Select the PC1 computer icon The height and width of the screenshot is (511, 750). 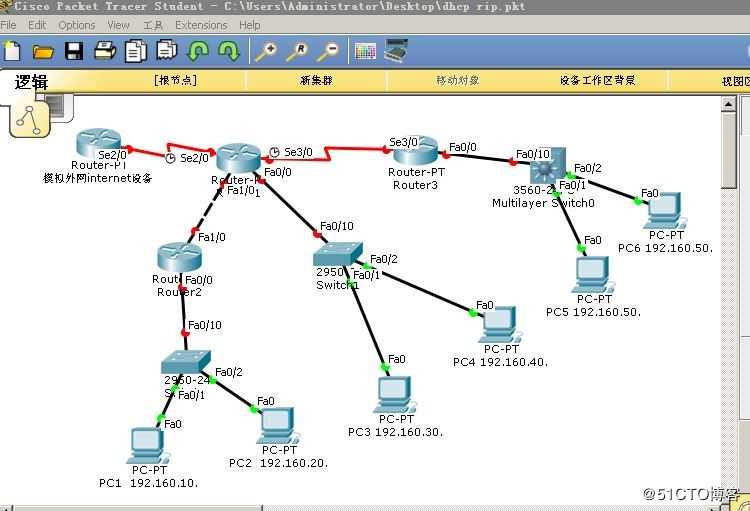(x=148, y=445)
